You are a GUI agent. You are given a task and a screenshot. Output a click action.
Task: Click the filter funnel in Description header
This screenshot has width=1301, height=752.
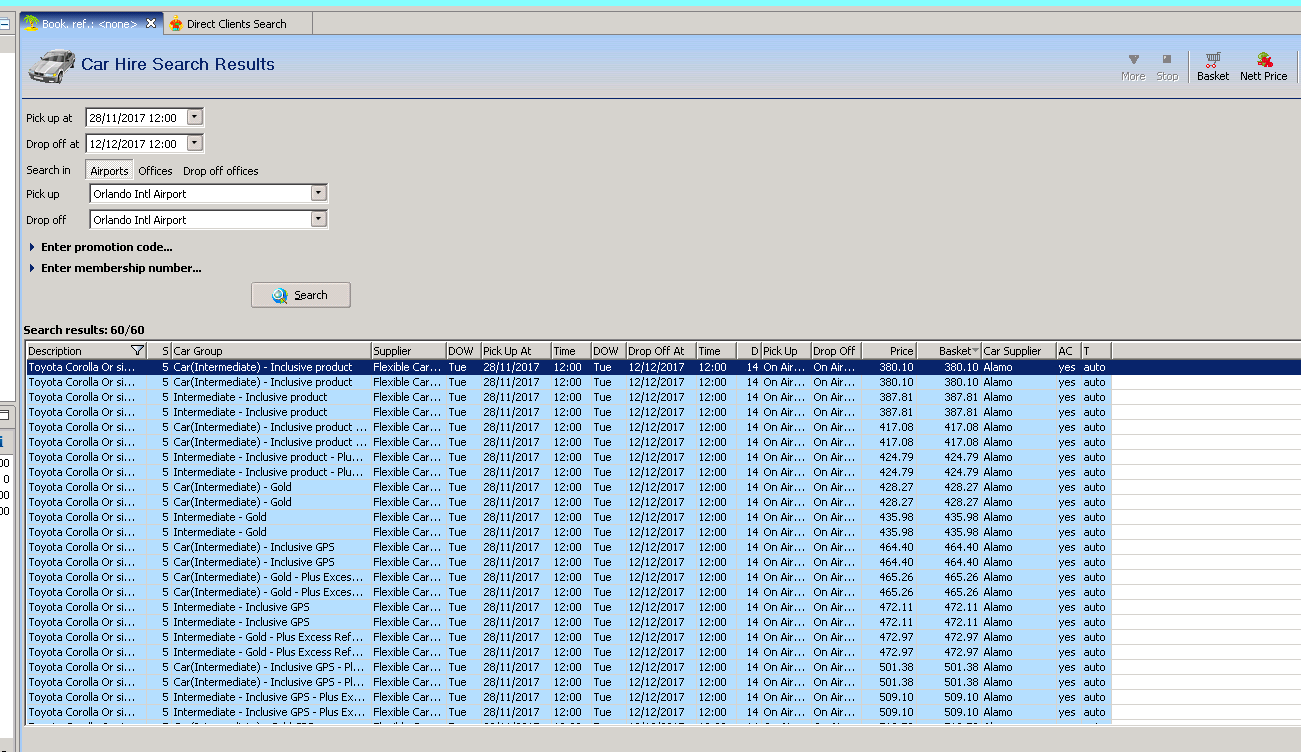pyautogui.click(x=137, y=351)
